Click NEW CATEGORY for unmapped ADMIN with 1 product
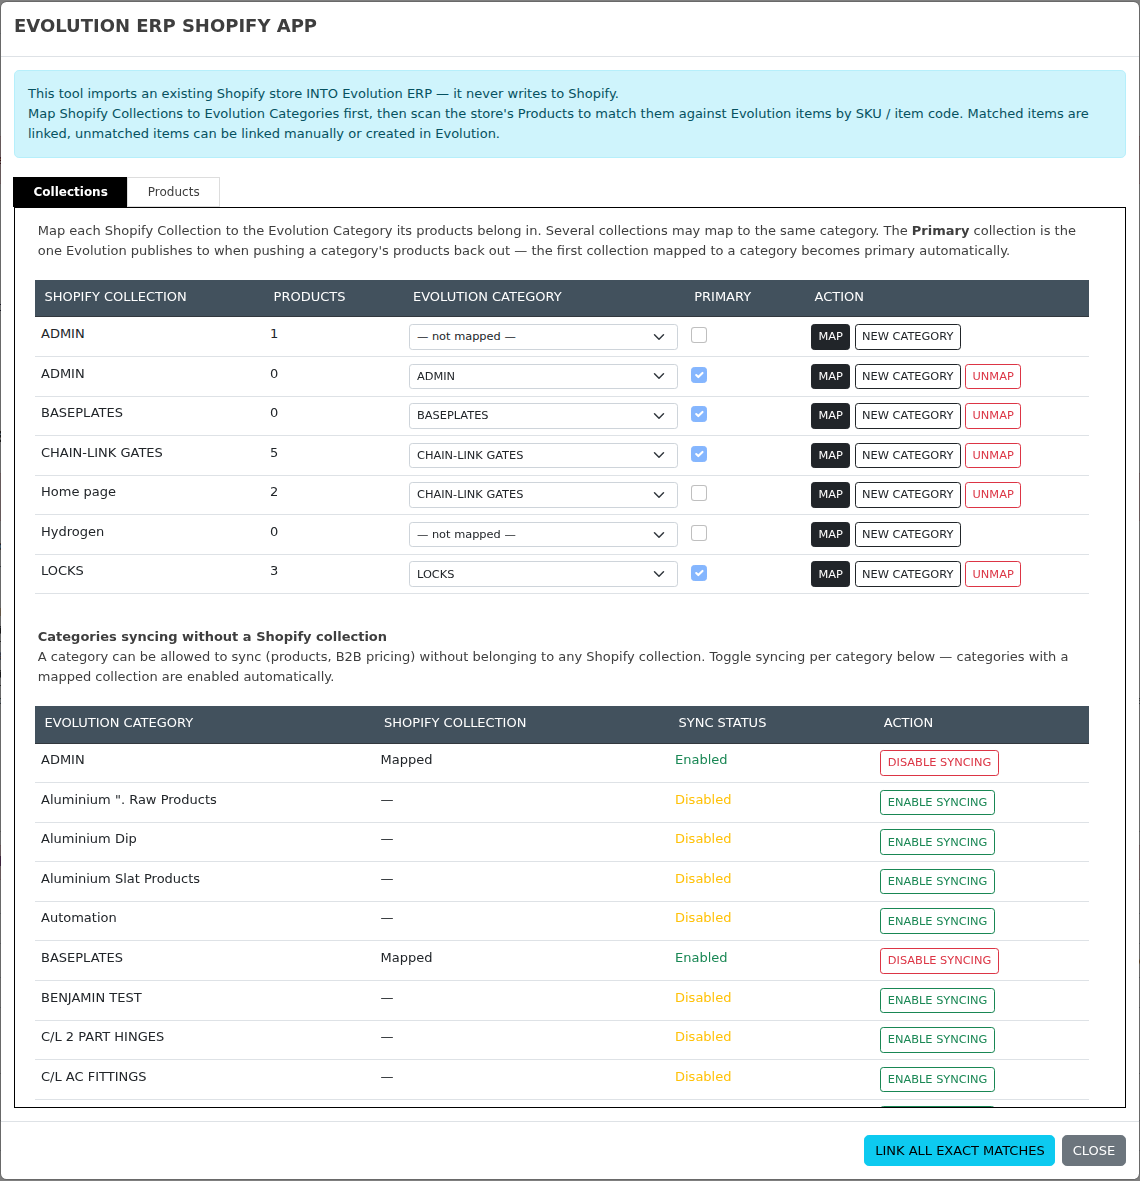 pyautogui.click(x=907, y=337)
